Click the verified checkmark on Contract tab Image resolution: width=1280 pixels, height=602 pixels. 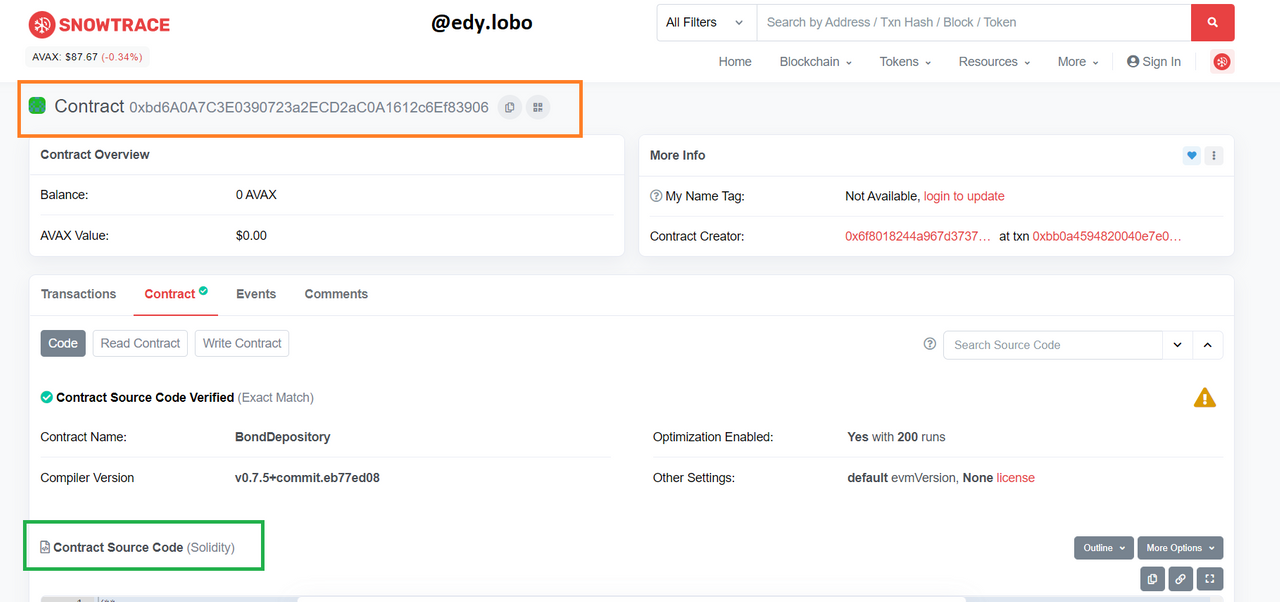(203, 291)
